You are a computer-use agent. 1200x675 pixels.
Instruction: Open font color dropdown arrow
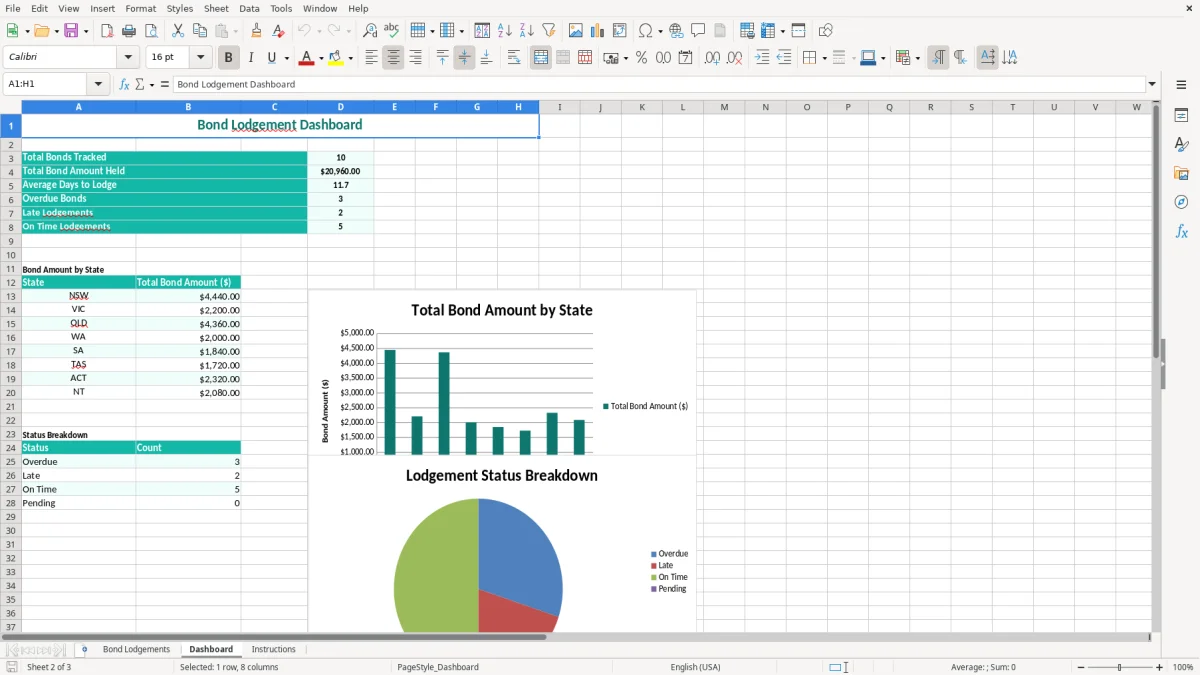[x=321, y=58]
